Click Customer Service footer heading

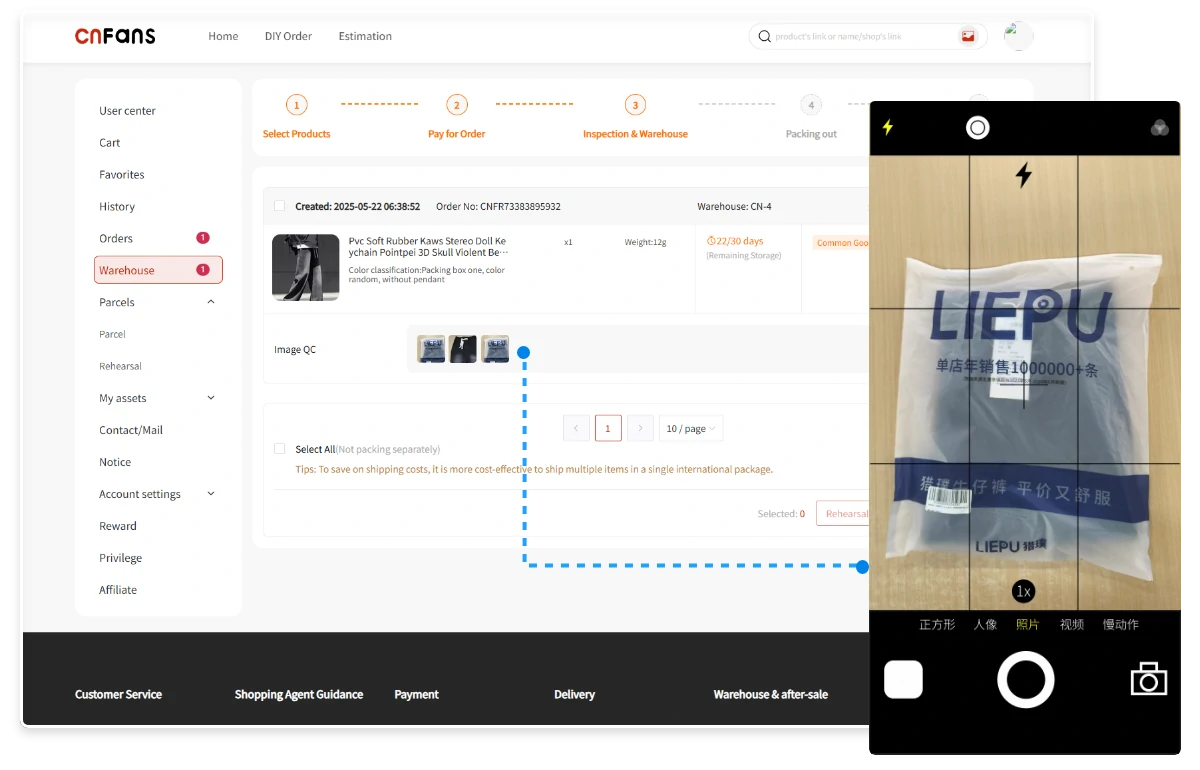pos(118,694)
